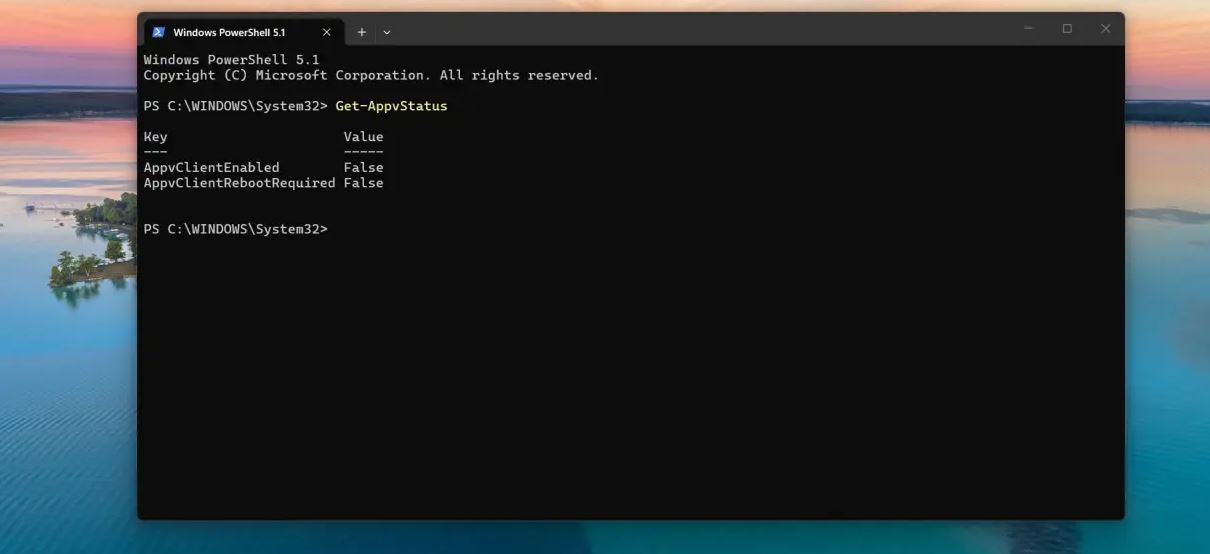Screen dimensions: 1210x554
Task: Click the Key column header
Action: 155,137
